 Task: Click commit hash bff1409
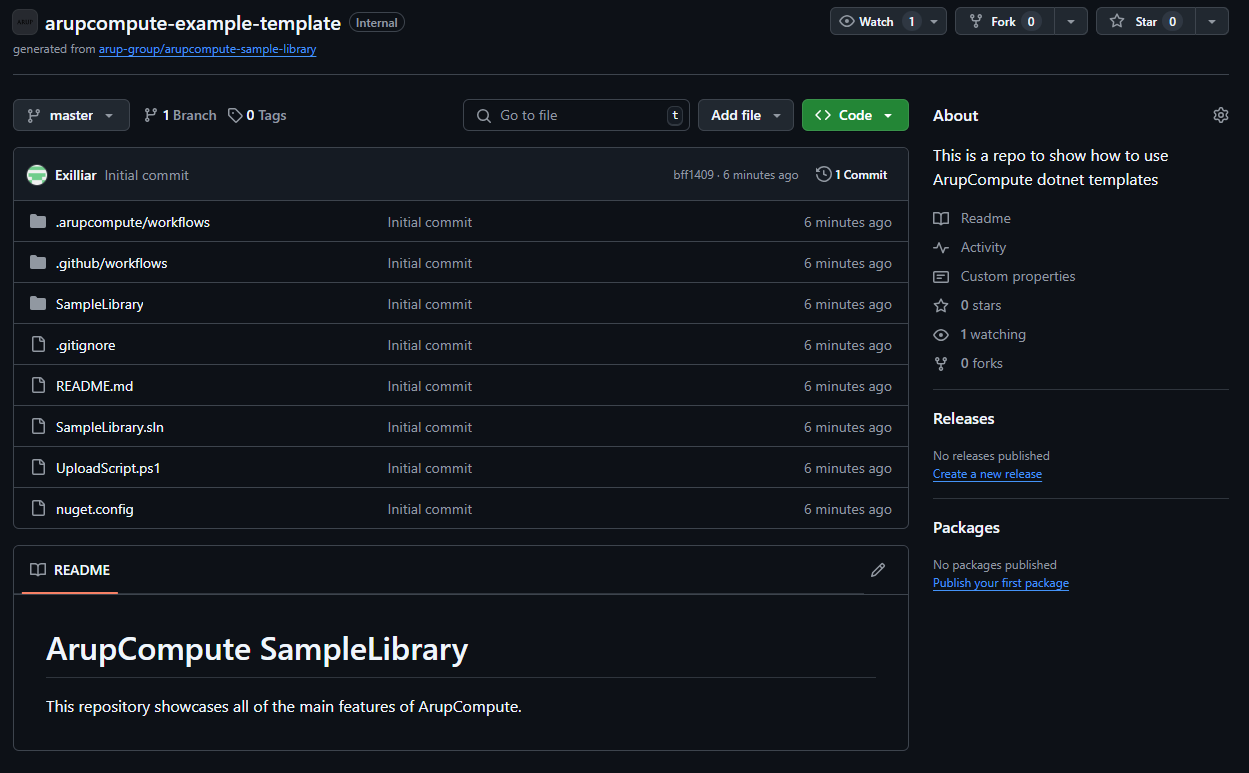(x=694, y=175)
